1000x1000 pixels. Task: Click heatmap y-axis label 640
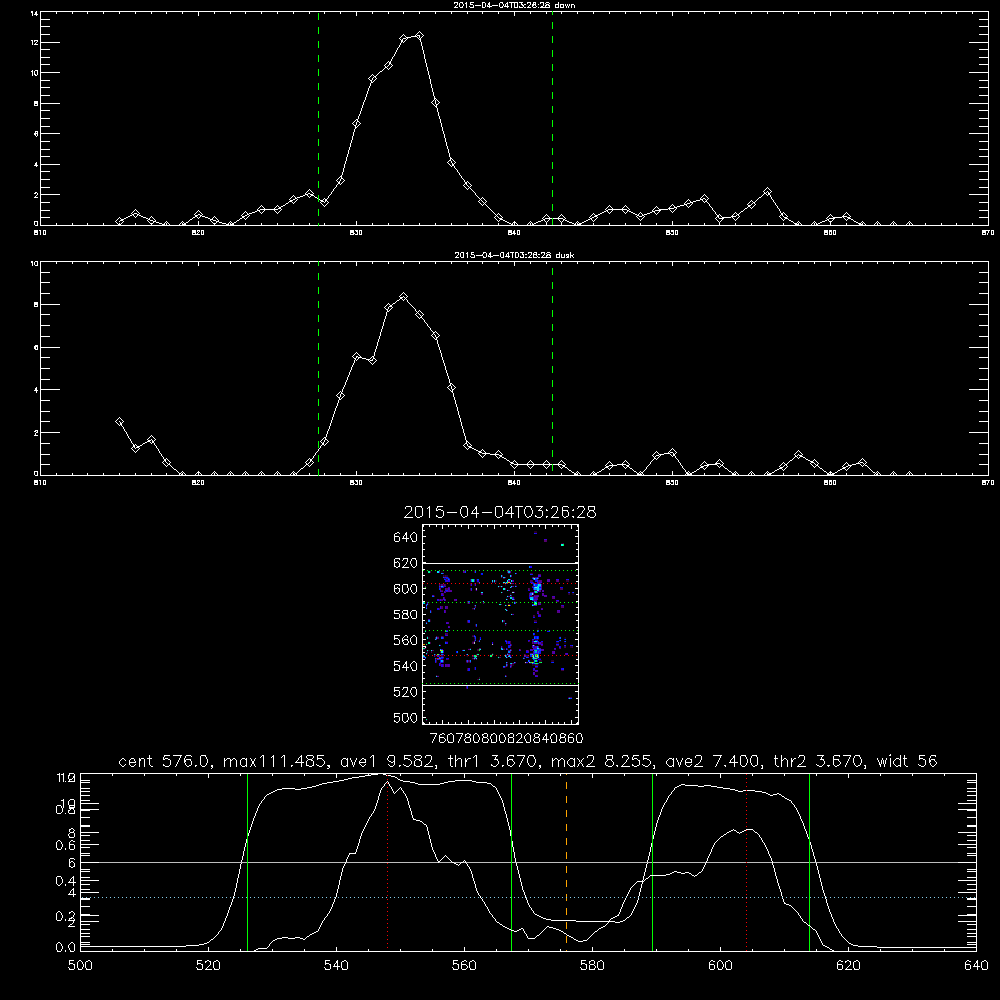(406, 538)
